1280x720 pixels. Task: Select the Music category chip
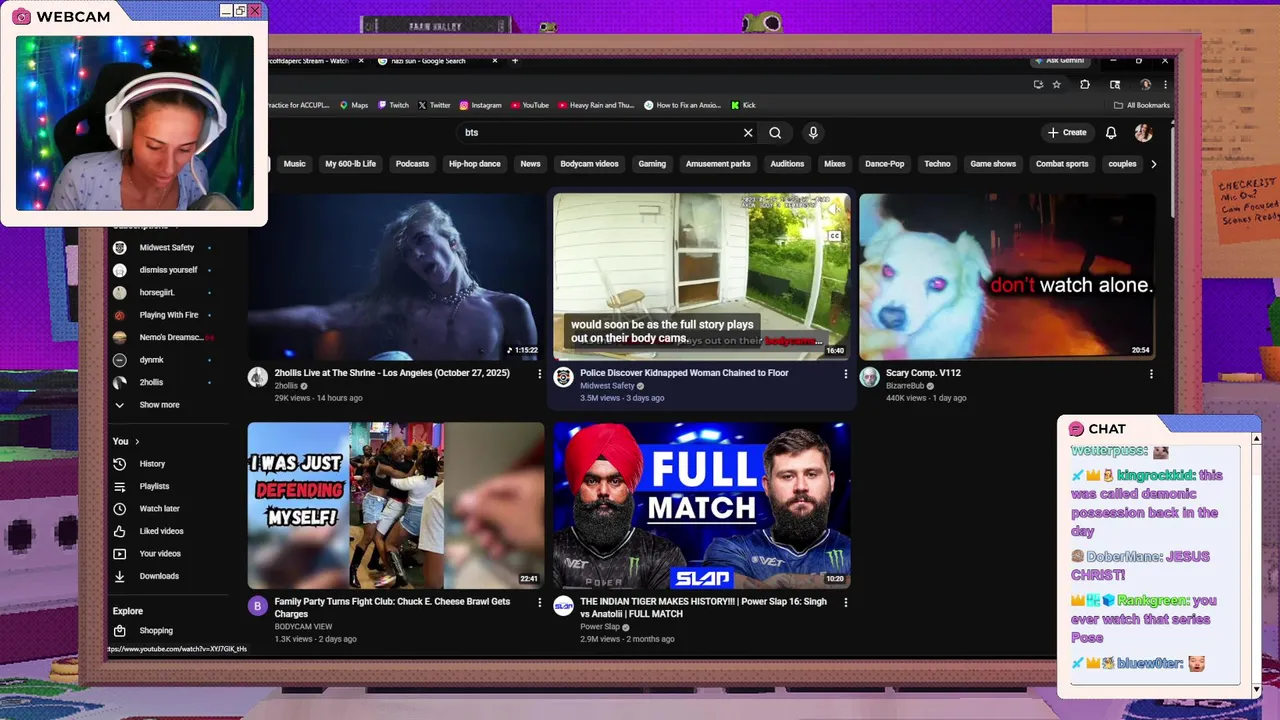tap(294, 164)
